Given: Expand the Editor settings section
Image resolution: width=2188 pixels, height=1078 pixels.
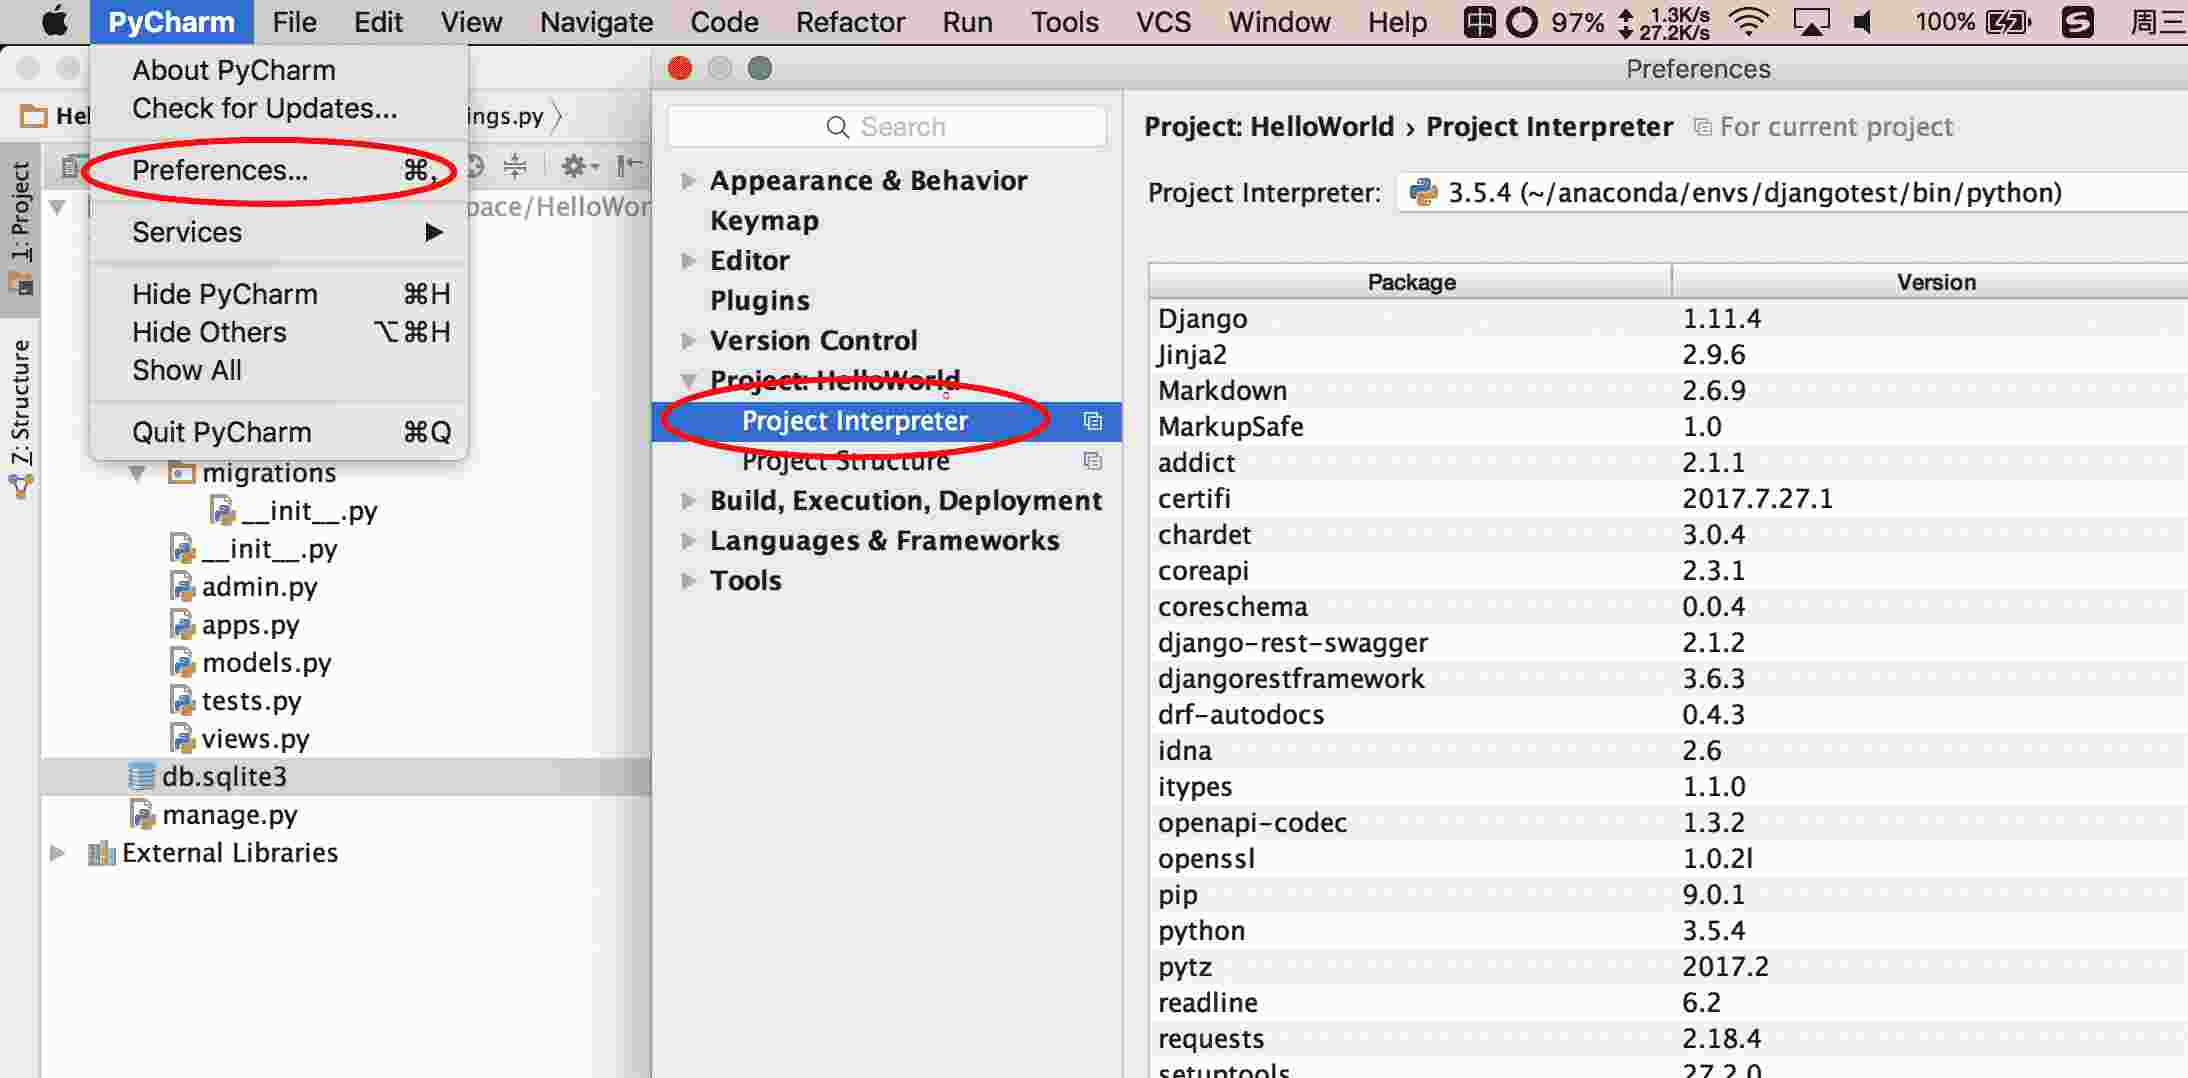Looking at the screenshot, I should 688,261.
